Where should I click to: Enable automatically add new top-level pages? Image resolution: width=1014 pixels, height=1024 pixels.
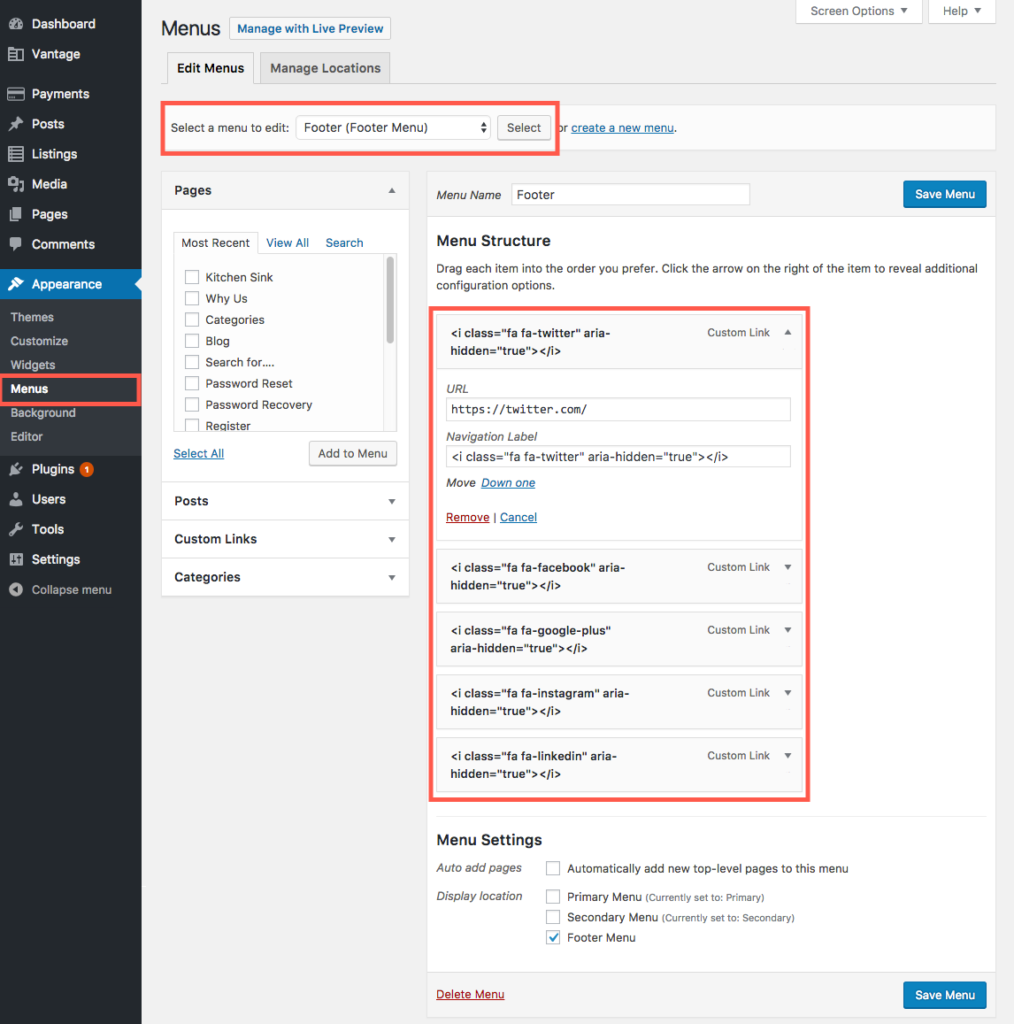click(553, 868)
